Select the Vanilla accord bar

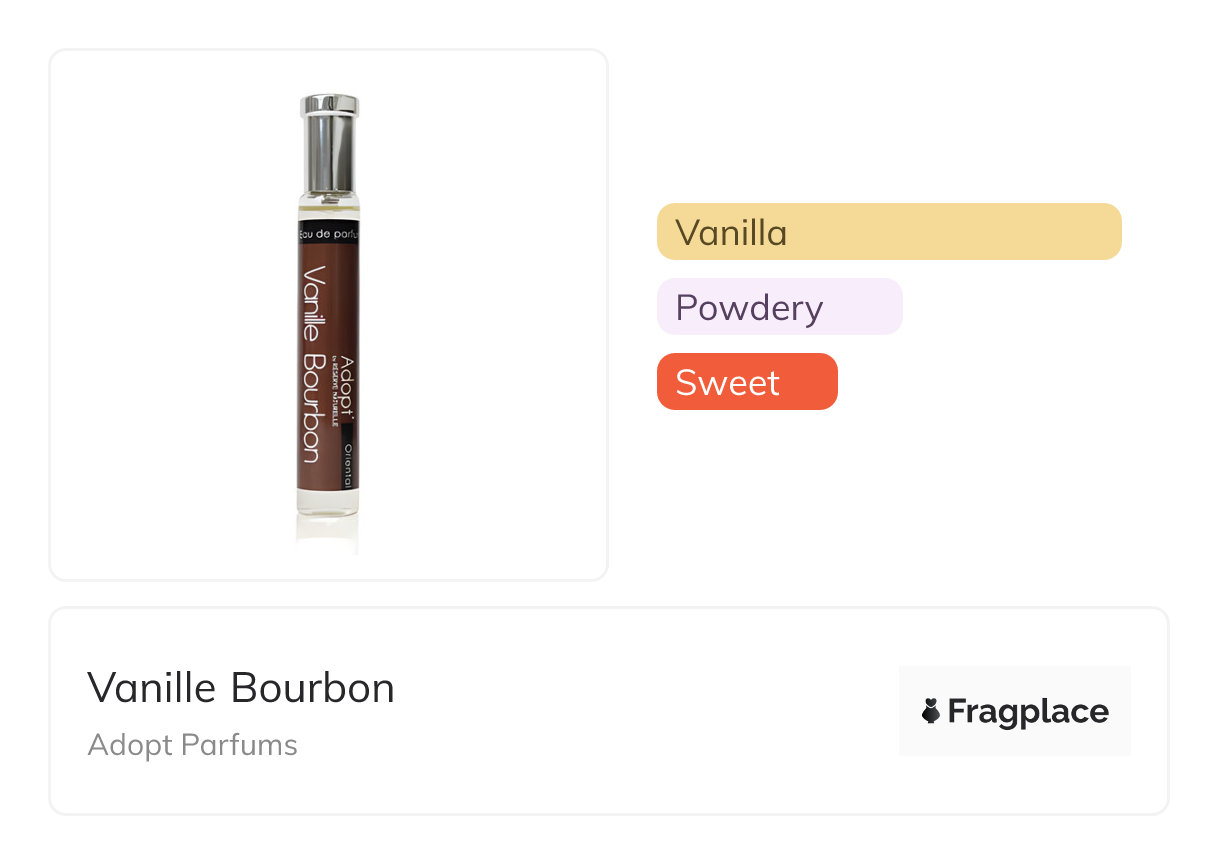[x=888, y=232]
